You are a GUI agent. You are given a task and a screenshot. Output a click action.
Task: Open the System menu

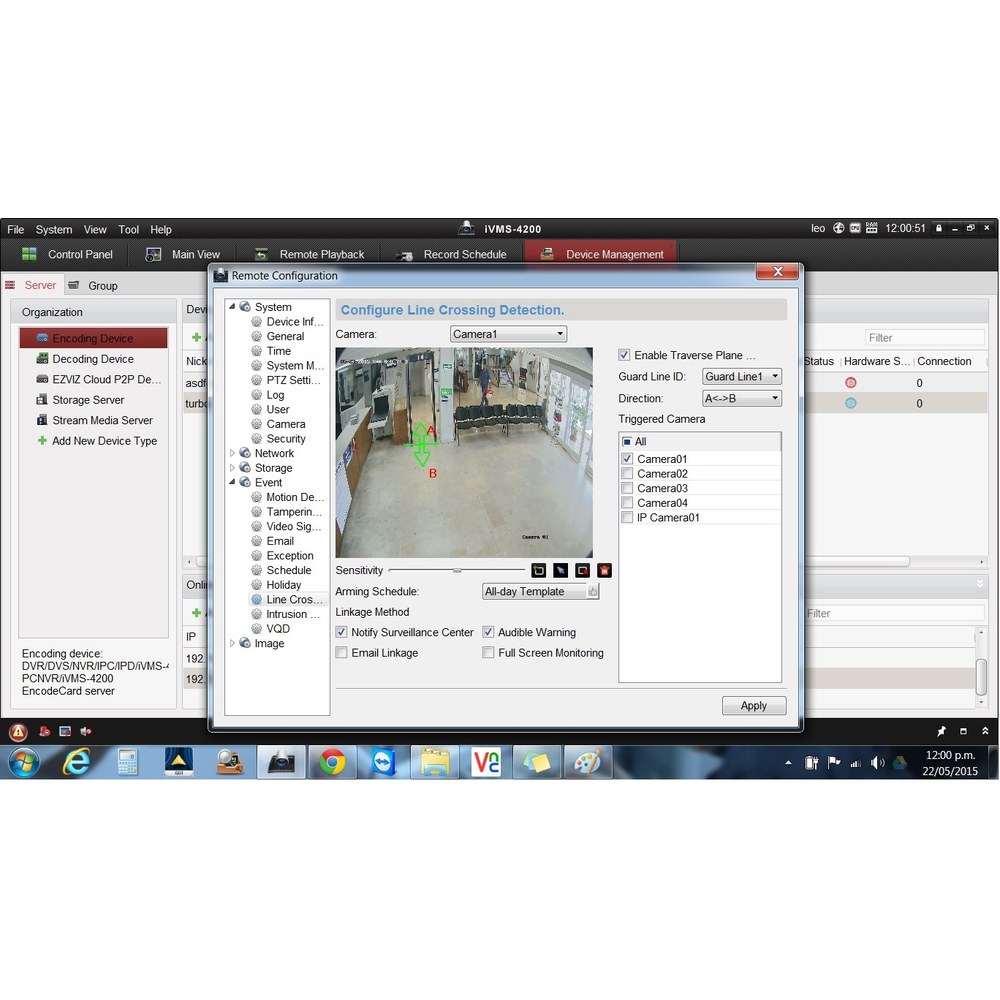click(x=54, y=230)
